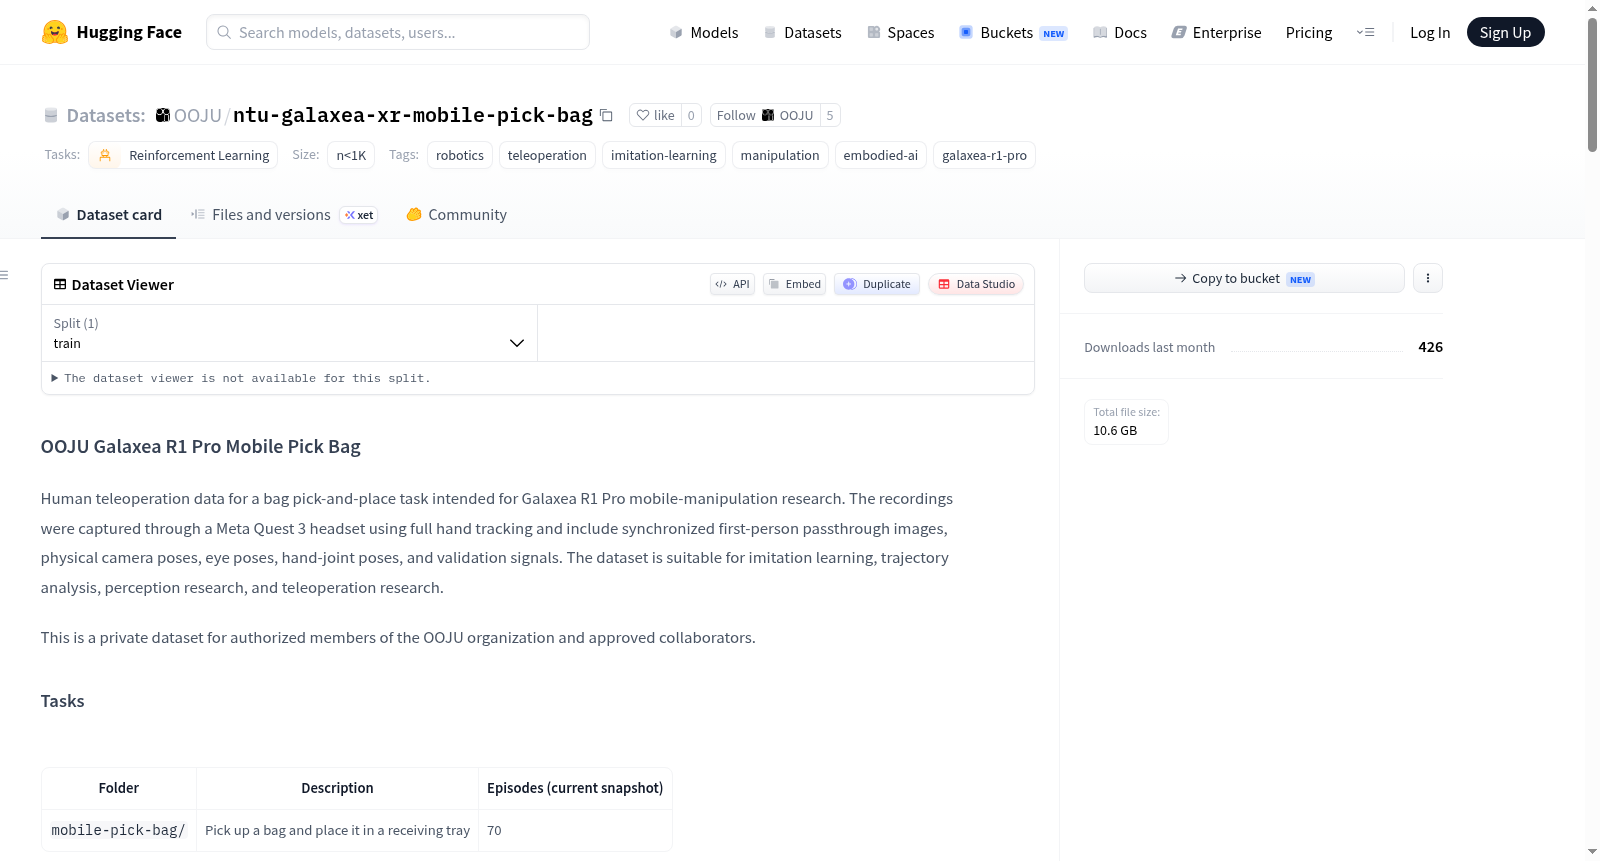Open the Enterprise page
1600x861 pixels.
(1216, 32)
